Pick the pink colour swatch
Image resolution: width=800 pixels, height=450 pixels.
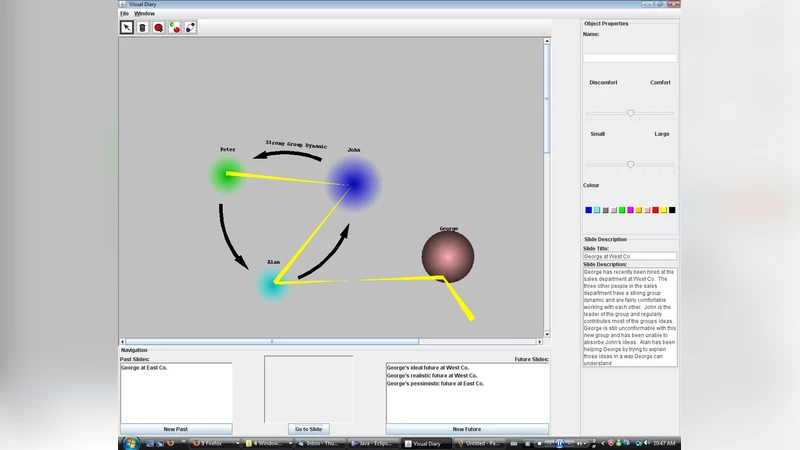pyautogui.click(x=647, y=210)
